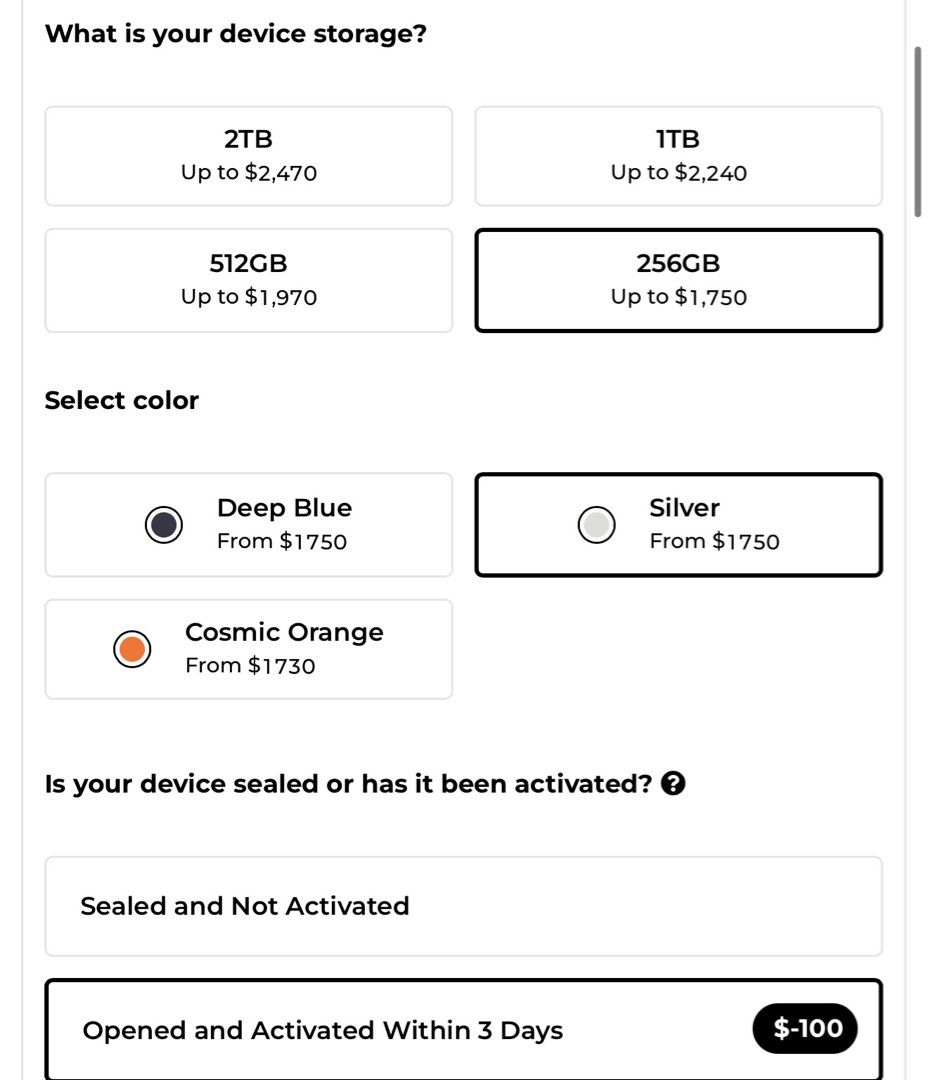The width and height of the screenshot is (928, 1080).
Task: Click the Deep Blue color swatch circle
Action: 163,524
